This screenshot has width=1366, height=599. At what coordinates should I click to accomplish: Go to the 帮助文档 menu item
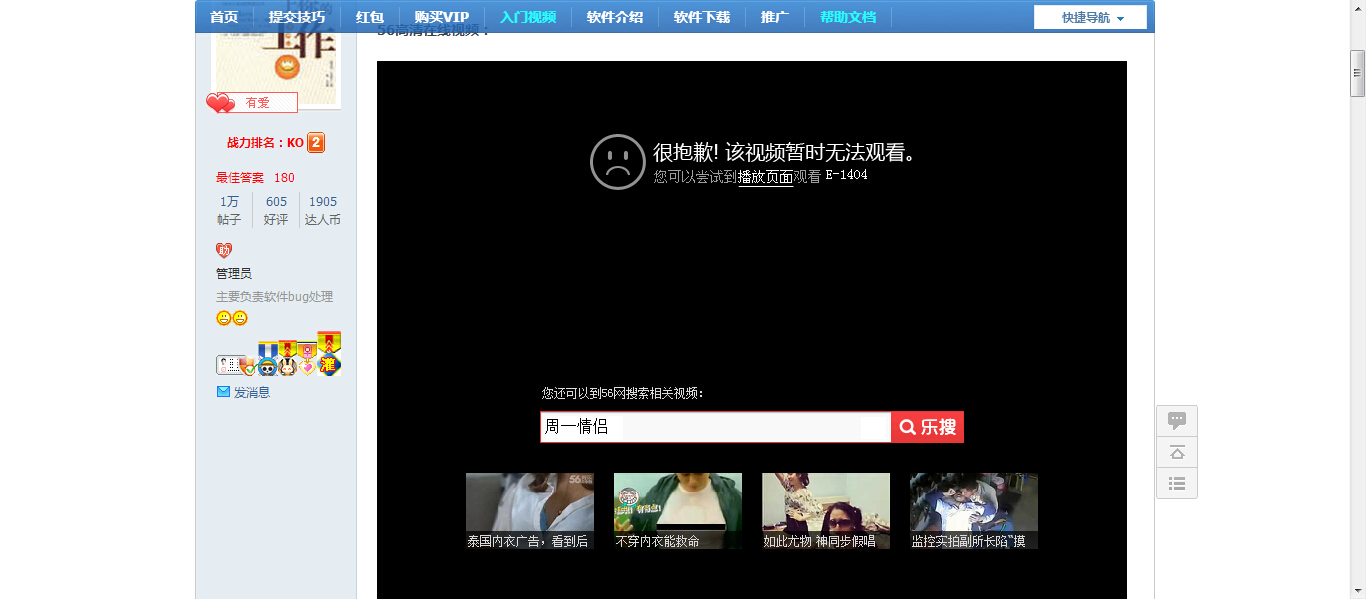pyautogui.click(x=847, y=17)
